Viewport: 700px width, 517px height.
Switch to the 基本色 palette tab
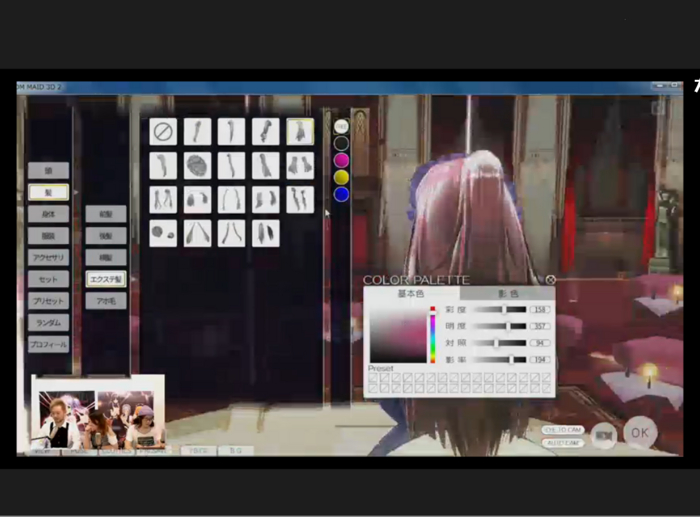[x=412, y=293]
